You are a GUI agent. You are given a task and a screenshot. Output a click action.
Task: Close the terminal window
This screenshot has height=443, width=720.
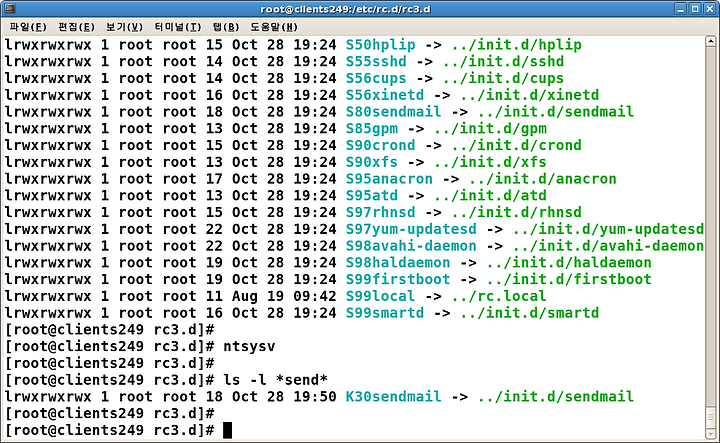[709, 9]
